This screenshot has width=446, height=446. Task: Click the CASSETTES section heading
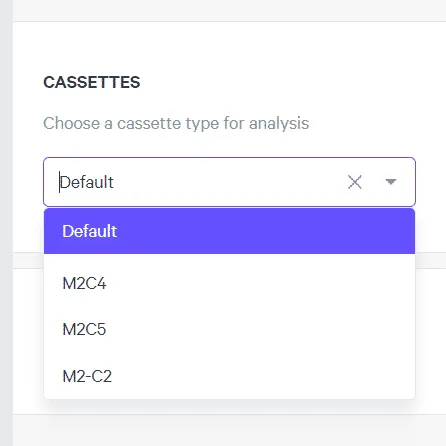[92, 82]
